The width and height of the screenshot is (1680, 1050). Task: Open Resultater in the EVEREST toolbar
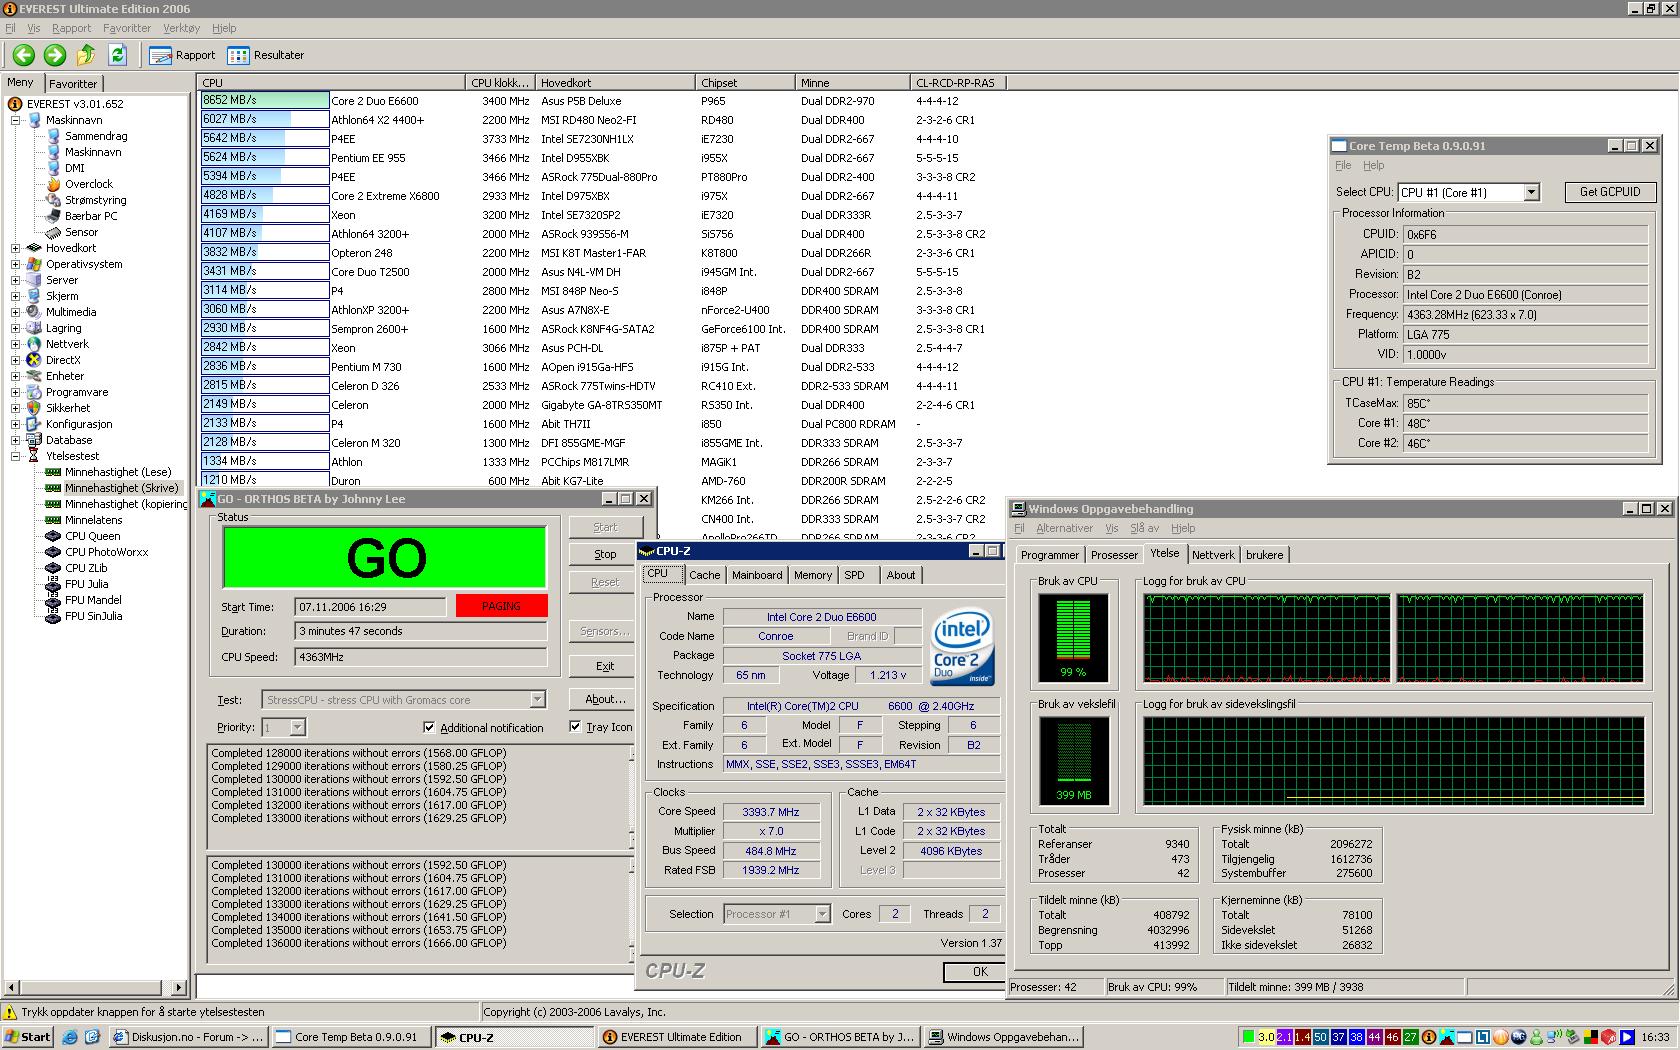(266, 55)
